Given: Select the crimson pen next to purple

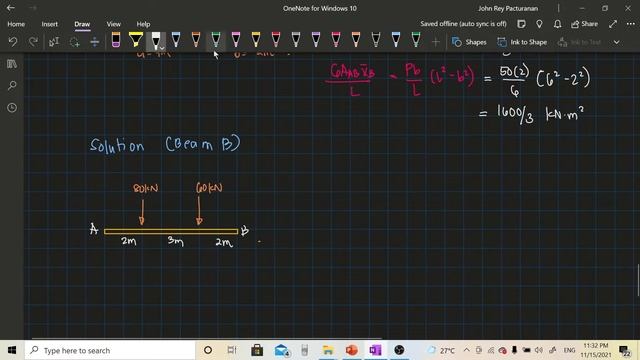Looking at the screenshot, I should [336, 40].
